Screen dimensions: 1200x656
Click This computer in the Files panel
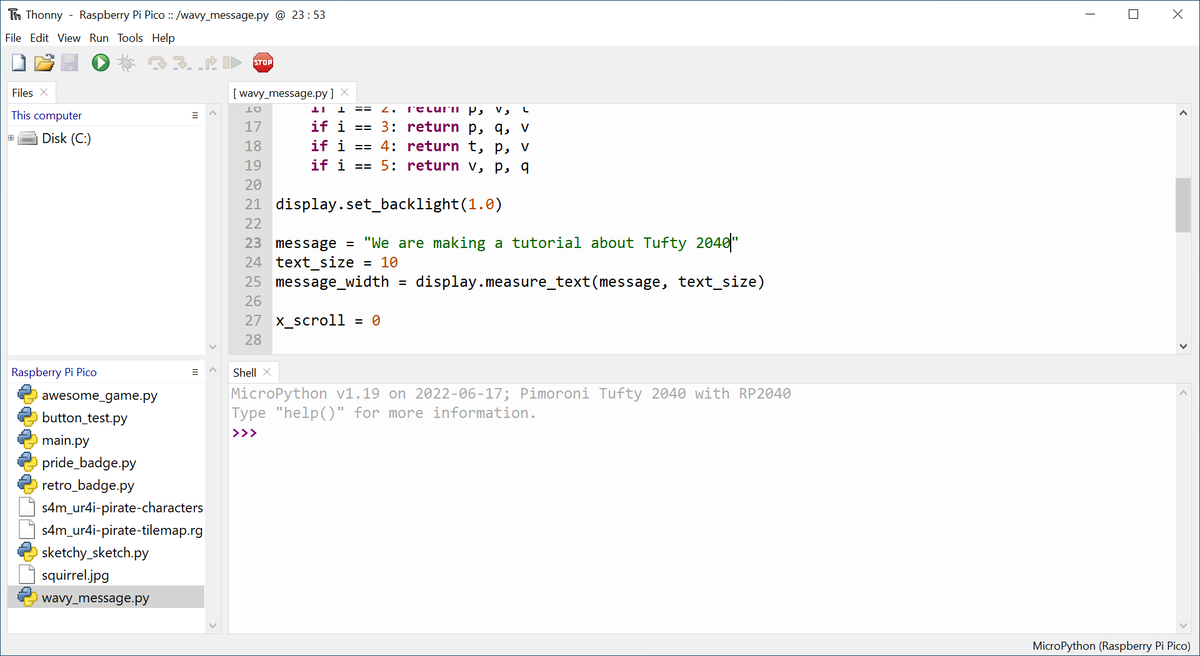[48, 114]
